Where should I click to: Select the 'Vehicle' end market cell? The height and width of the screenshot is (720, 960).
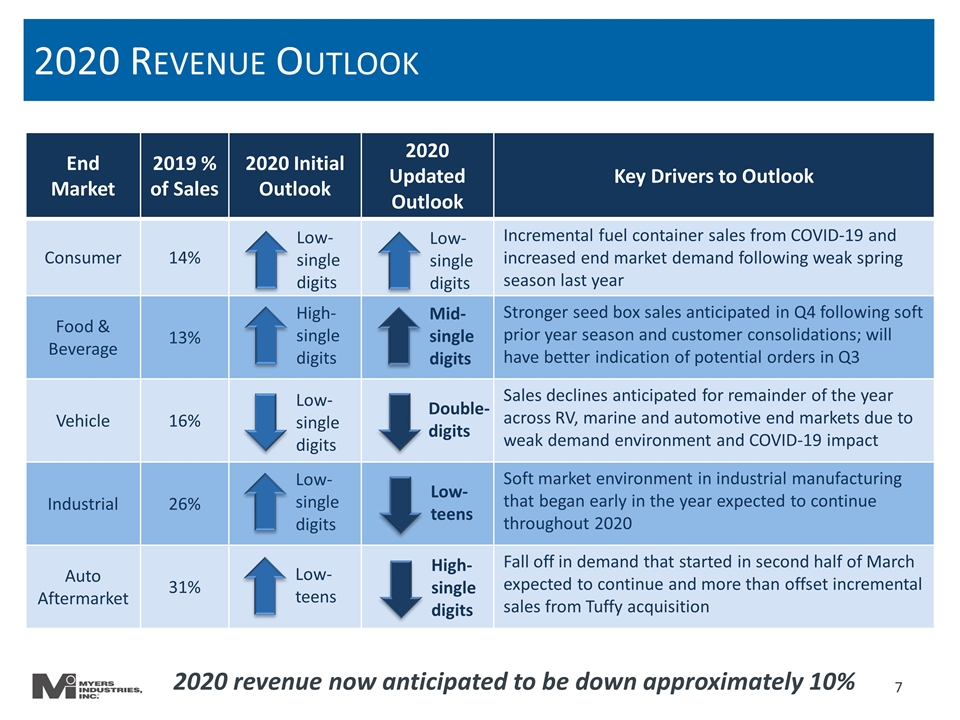click(x=83, y=421)
